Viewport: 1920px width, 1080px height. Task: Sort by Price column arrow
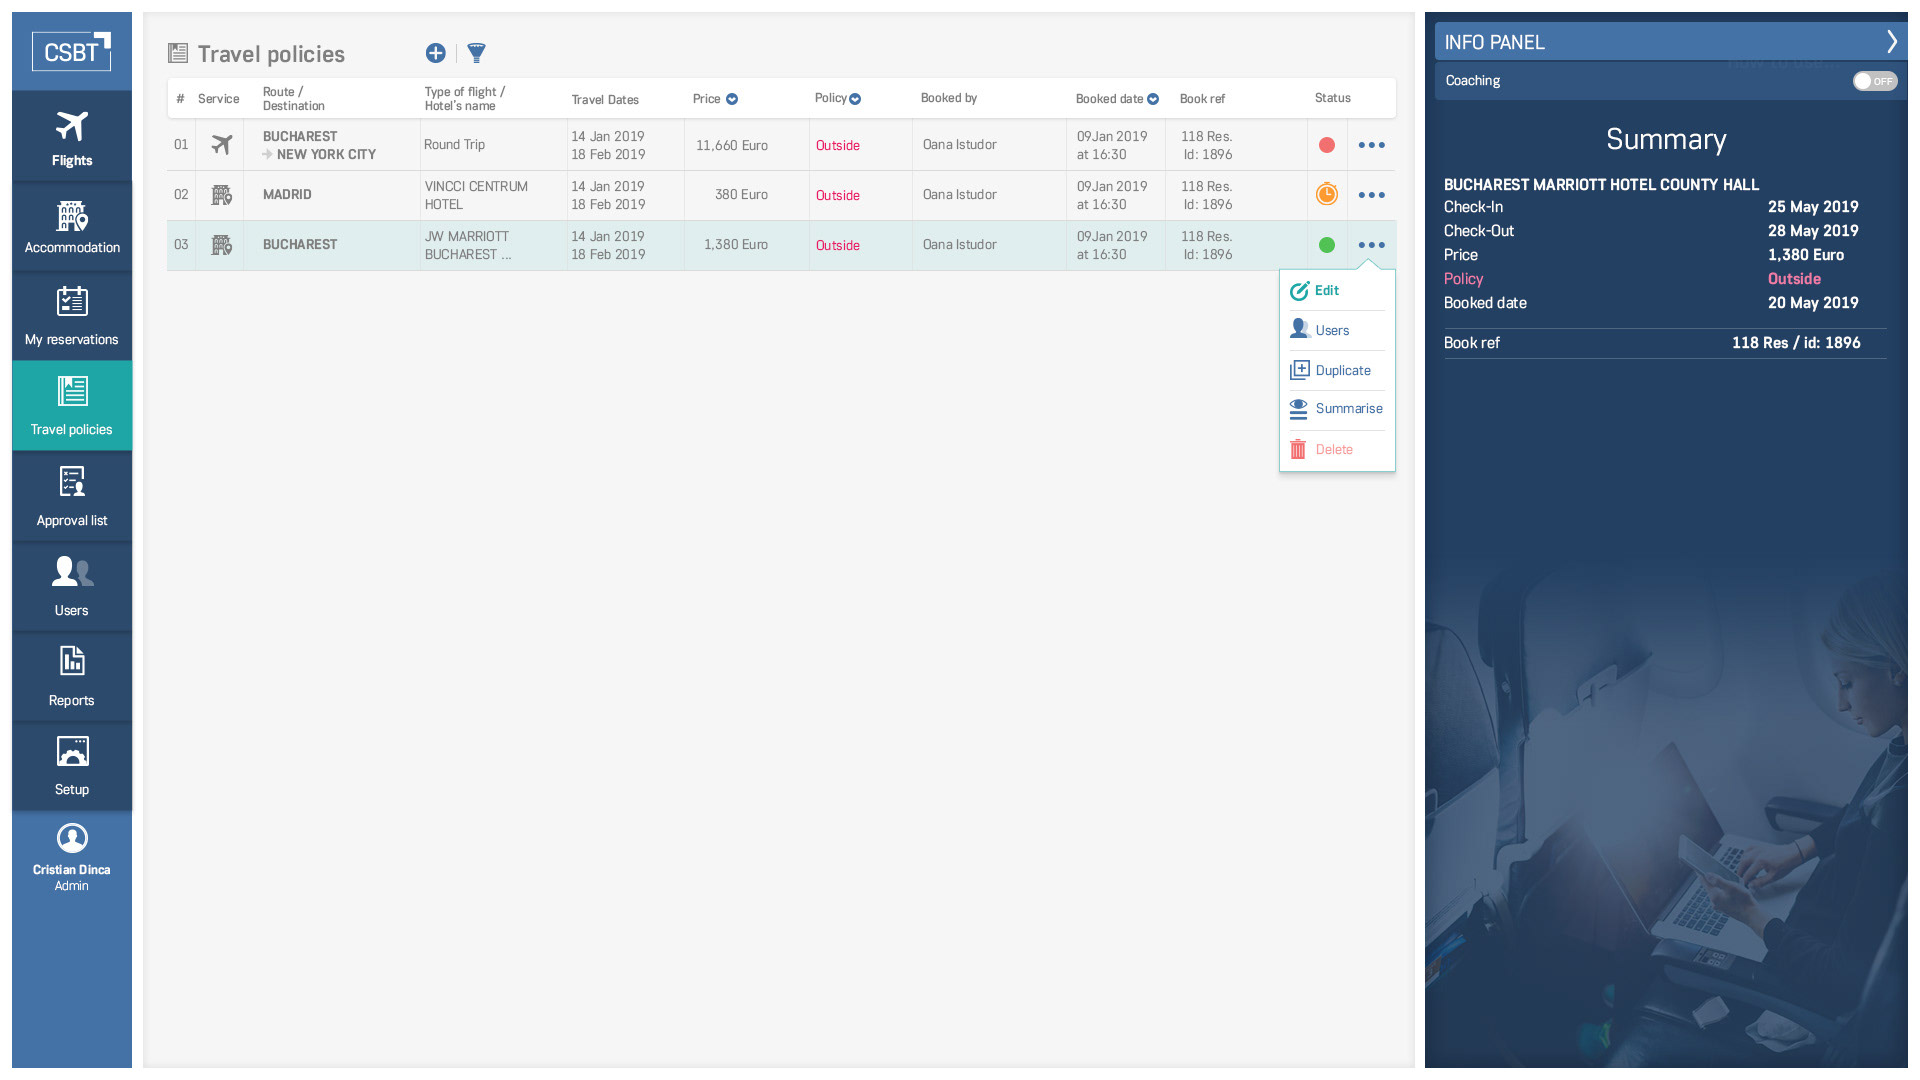coord(732,99)
